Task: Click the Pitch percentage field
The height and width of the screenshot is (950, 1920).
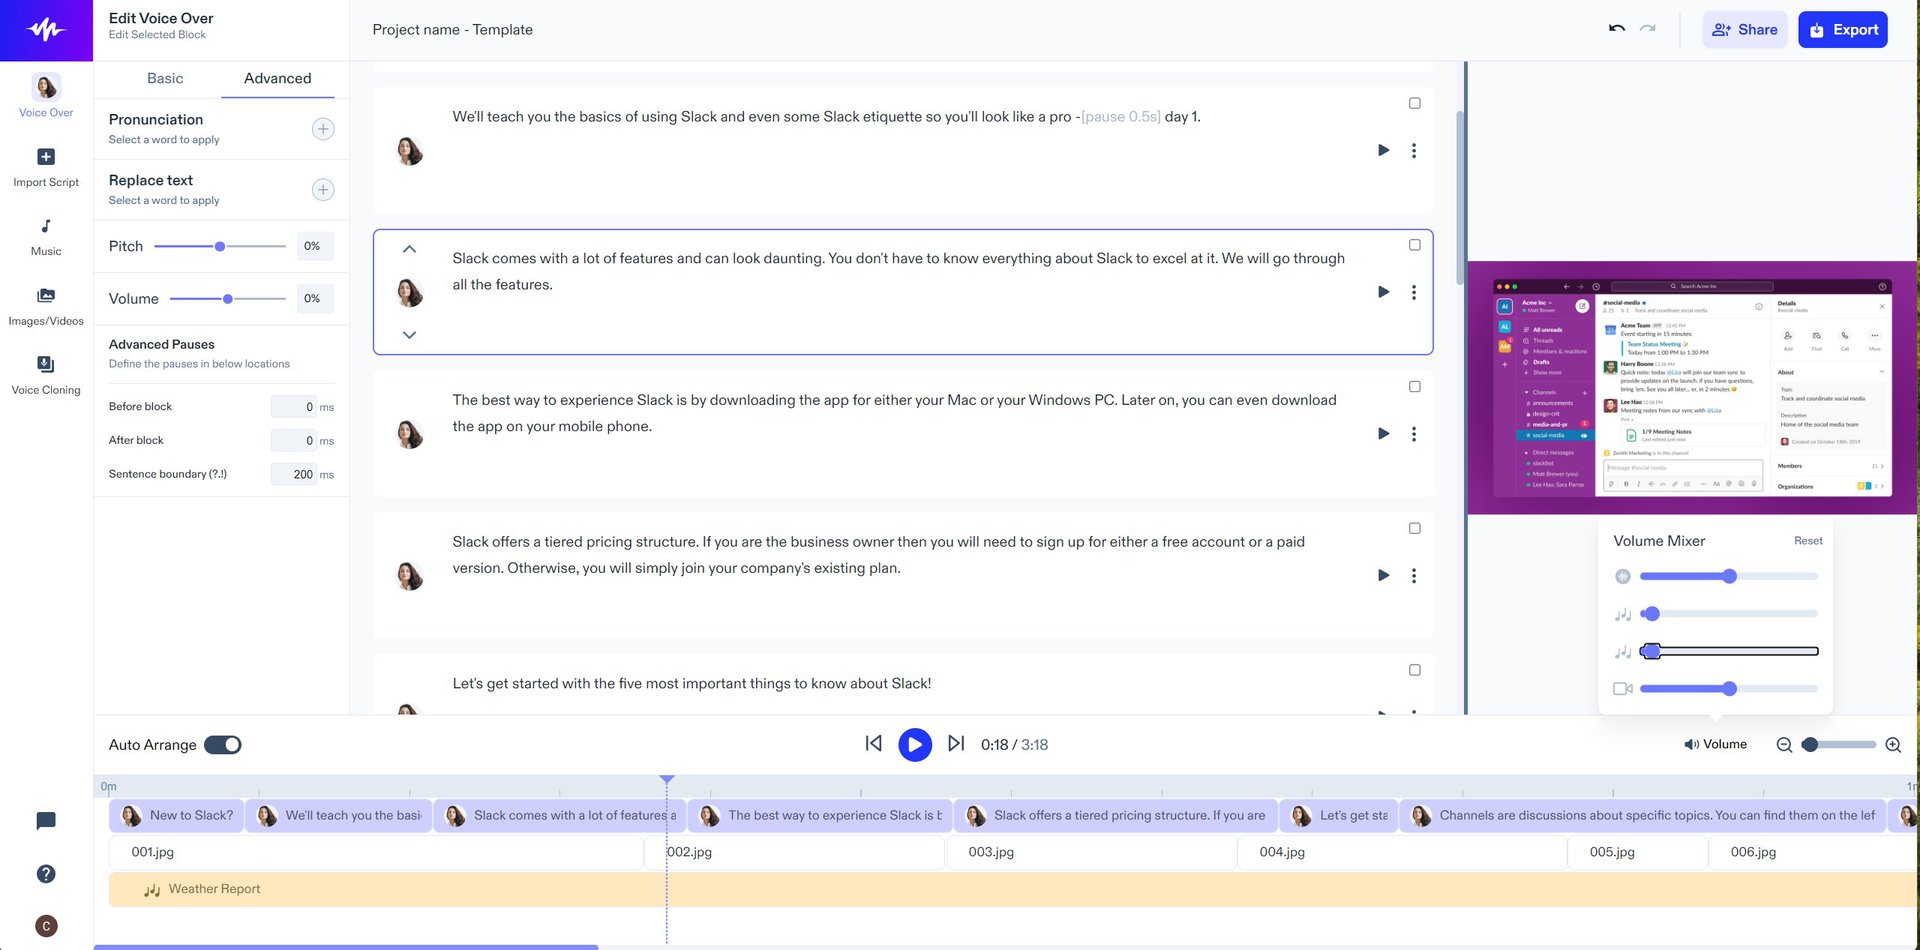Action: click(315, 246)
